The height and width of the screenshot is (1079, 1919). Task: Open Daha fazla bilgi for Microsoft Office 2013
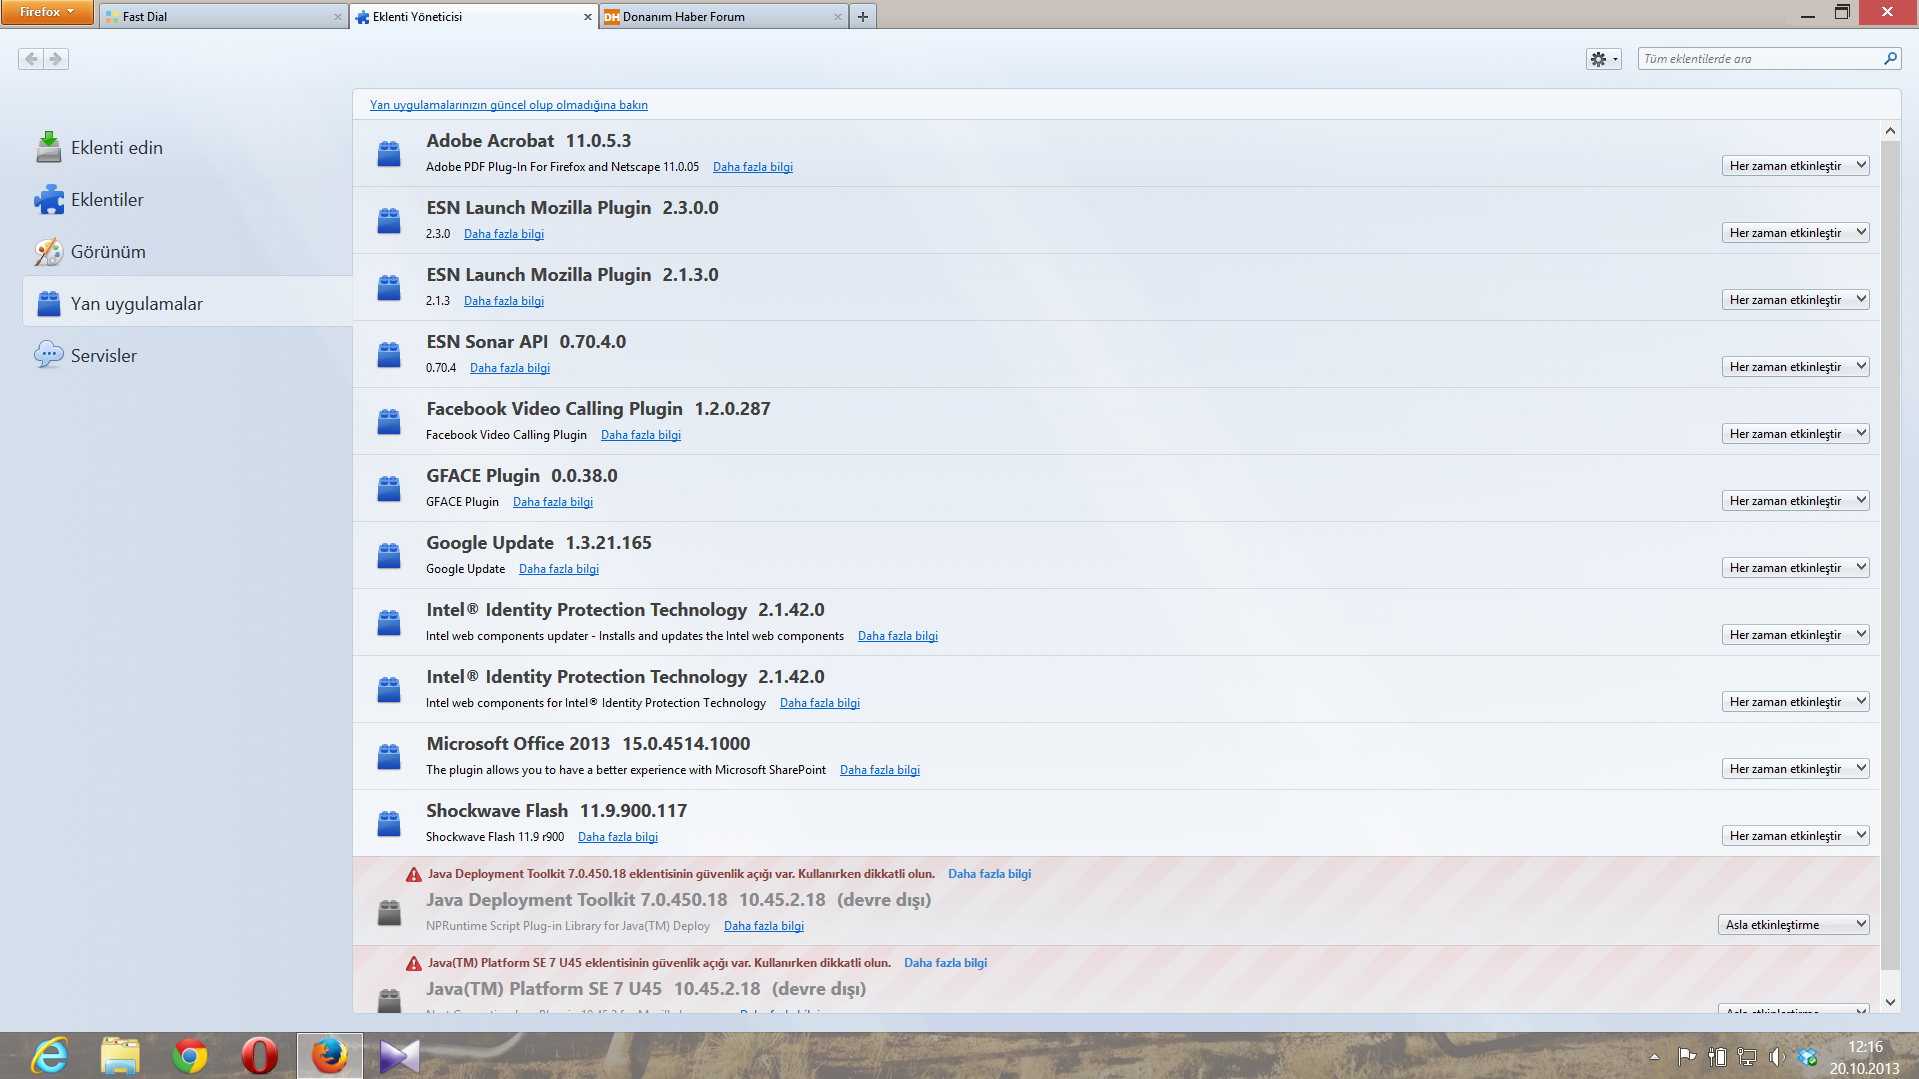click(x=879, y=770)
